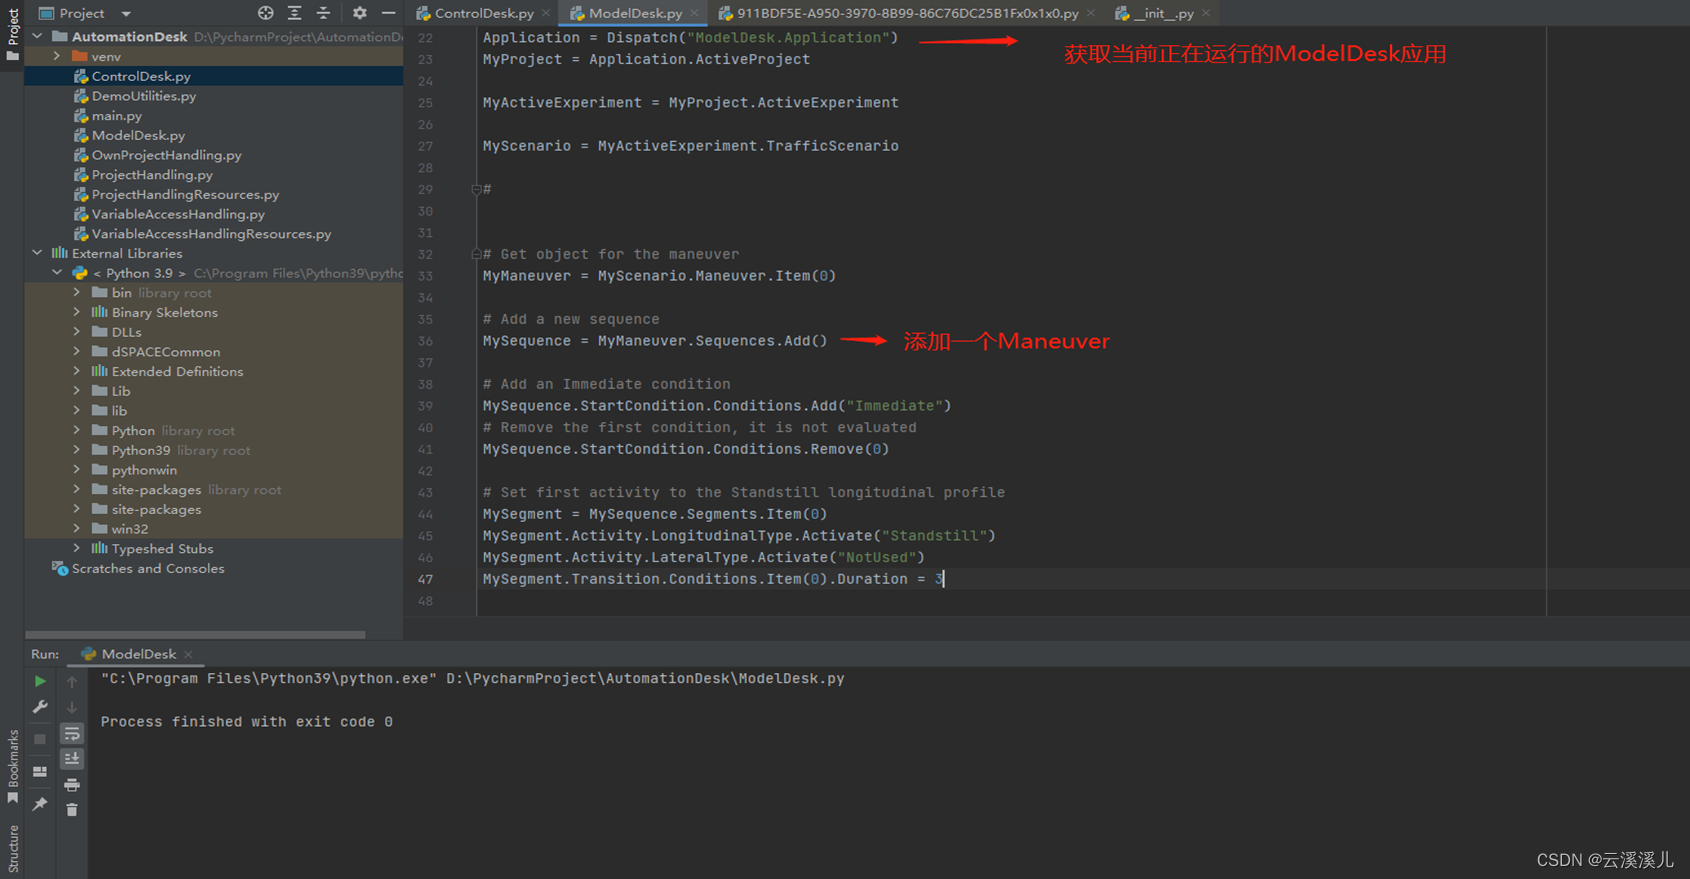The image size is (1690, 879).
Task: Expand the DLLs folder
Action: pyautogui.click(x=77, y=332)
